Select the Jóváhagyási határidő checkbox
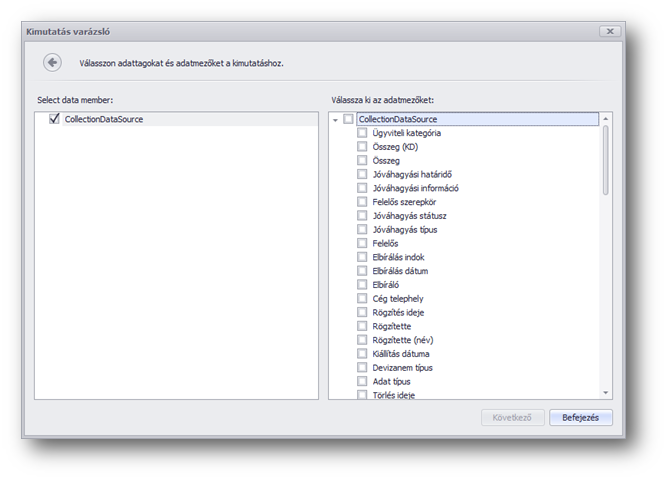Image resolution: width=668 pixels, height=481 pixels. click(362, 174)
